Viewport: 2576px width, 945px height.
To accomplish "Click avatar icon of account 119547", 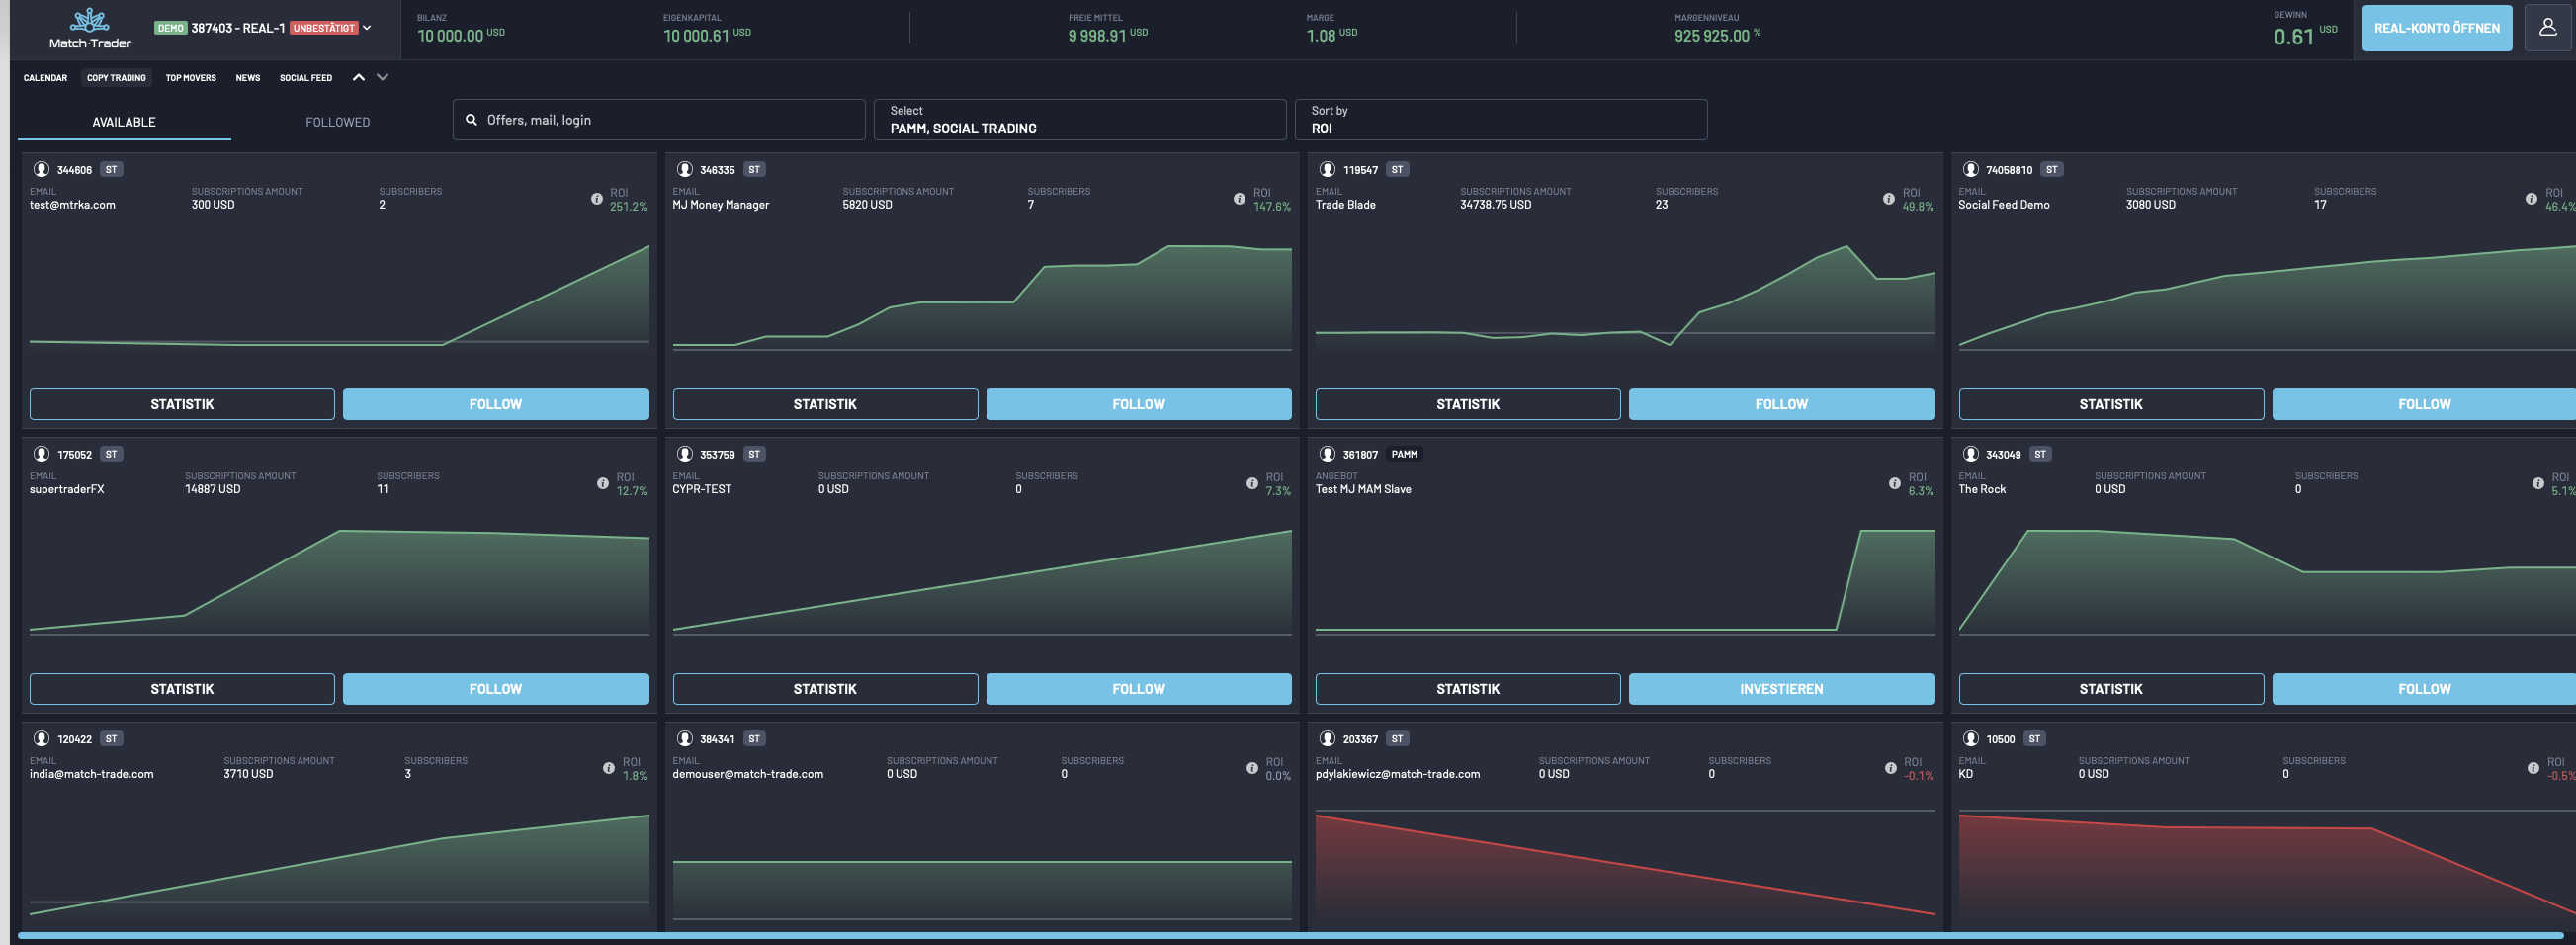I will [x=1327, y=170].
